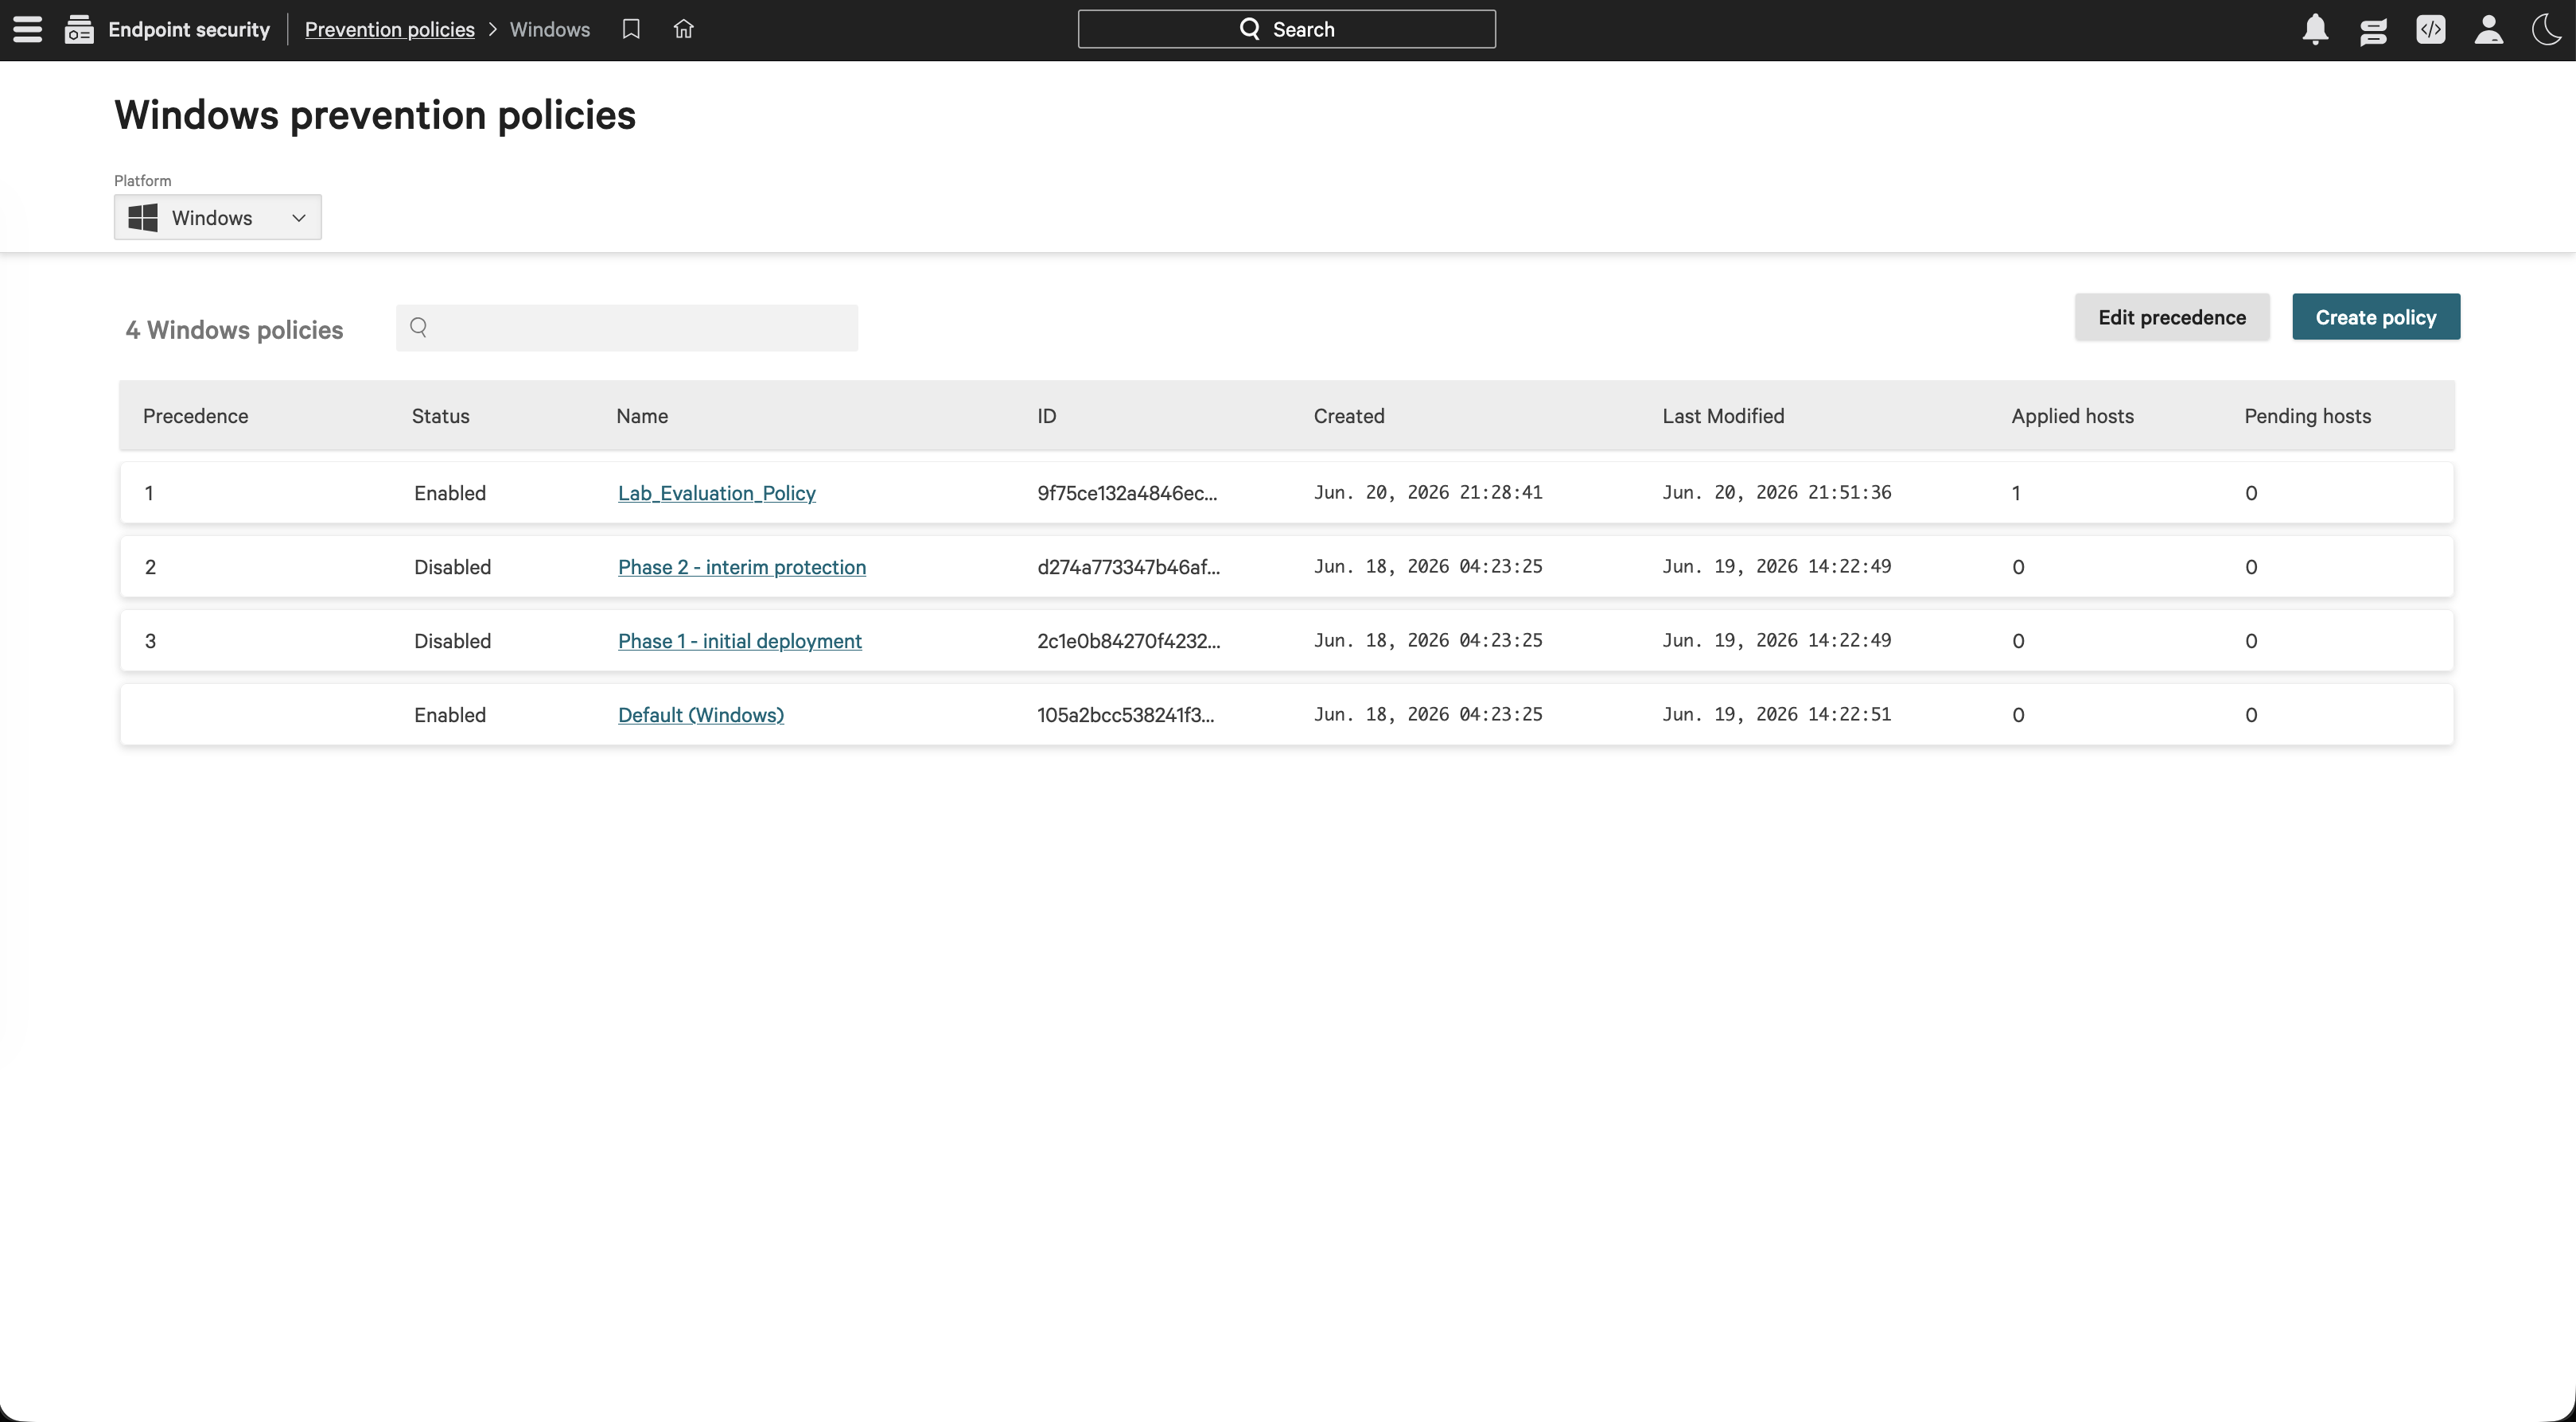Click Create policy button

point(2376,317)
